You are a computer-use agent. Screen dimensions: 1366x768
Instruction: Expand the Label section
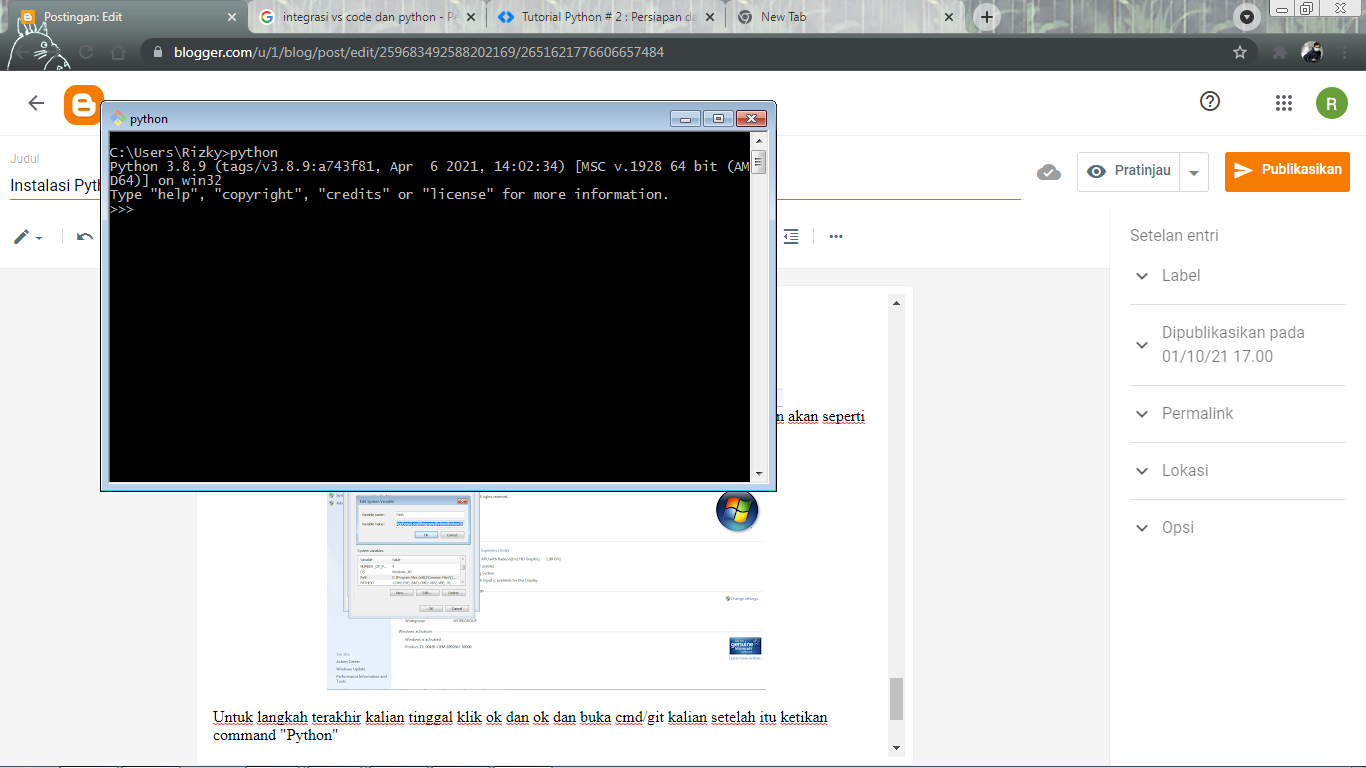(x=1237, y=276)
